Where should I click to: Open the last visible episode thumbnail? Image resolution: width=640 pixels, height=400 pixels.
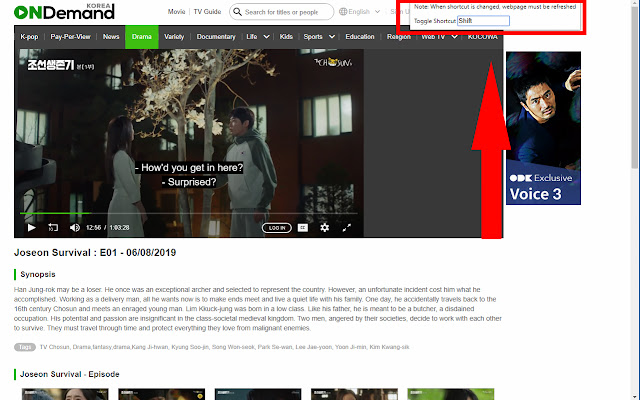pyautogui.click(x=451, y=394)
